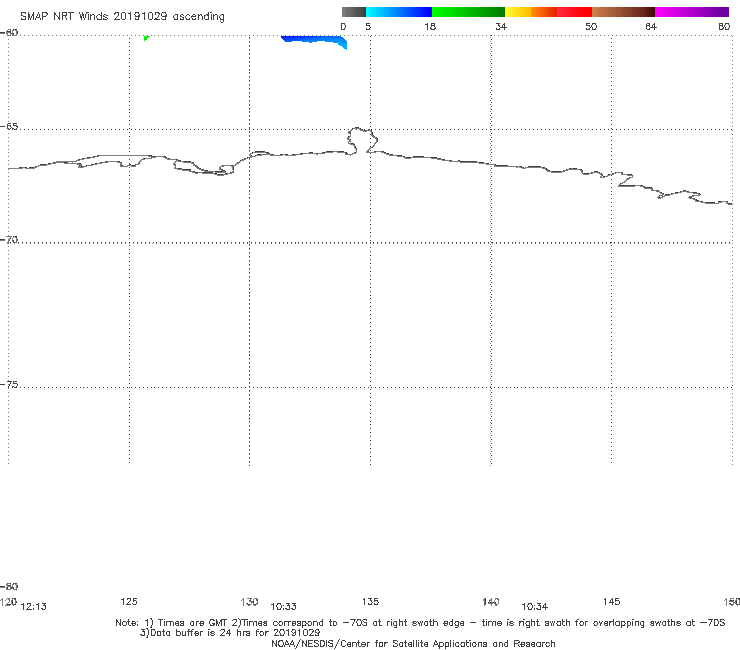This screenshot has height=650, width=740.
Task: Click the color bar label '34'
Action: [x=501, y=26]
